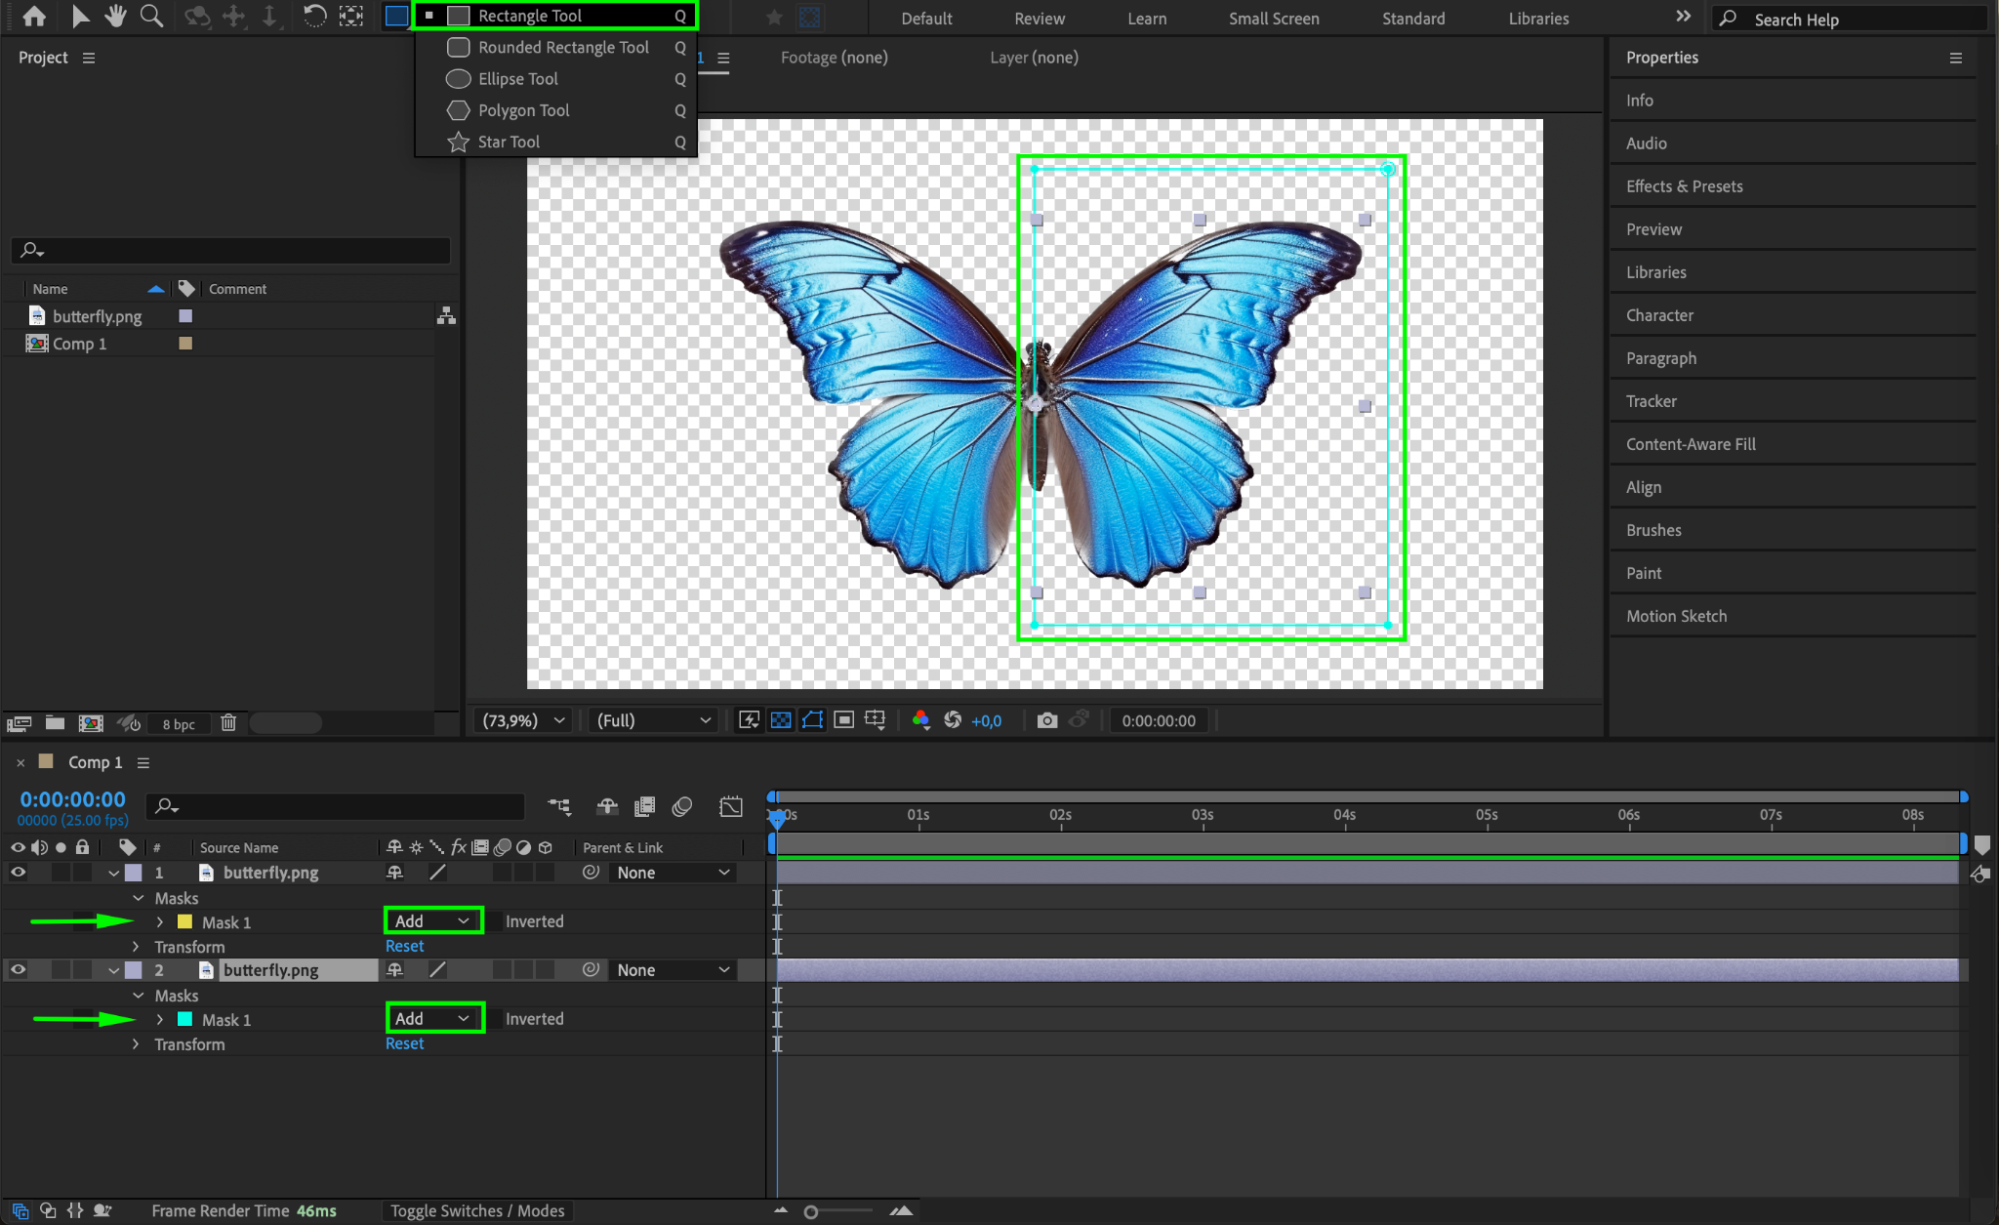Click Reset link for layer 1 Transform
This screenshot has height=1225, width=1999.
click(404, 946)
